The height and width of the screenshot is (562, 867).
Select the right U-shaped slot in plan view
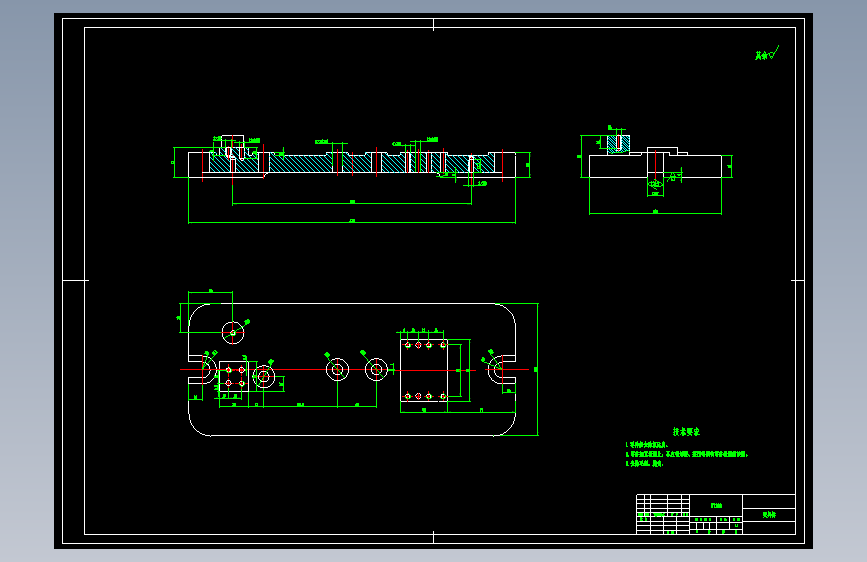[x=502, y=370]
